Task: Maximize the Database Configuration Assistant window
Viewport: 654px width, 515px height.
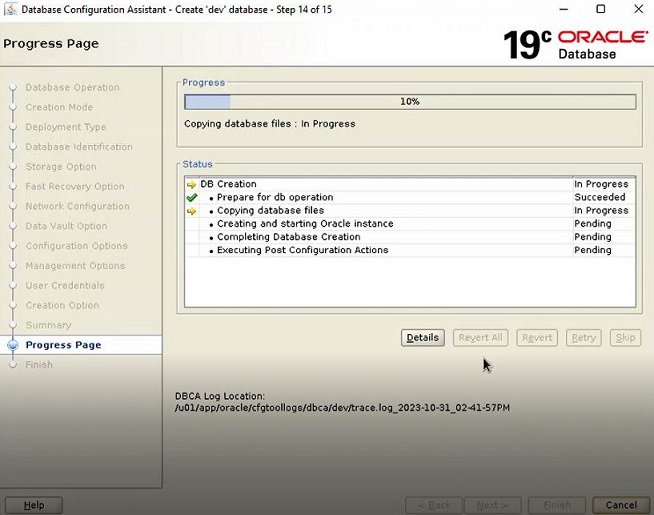Action: click(601, 9)
